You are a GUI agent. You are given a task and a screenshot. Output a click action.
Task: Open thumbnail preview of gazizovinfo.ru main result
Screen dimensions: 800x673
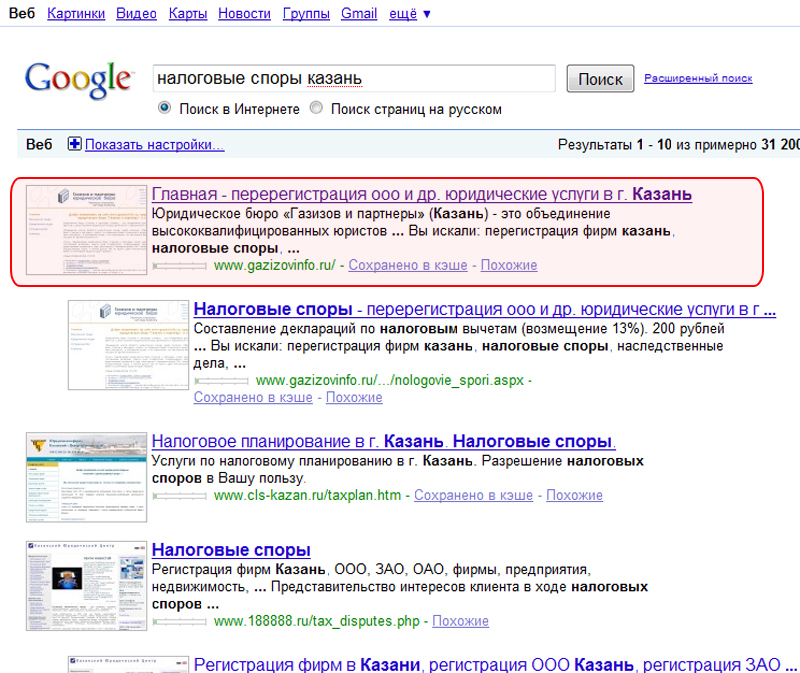[85, 231]
